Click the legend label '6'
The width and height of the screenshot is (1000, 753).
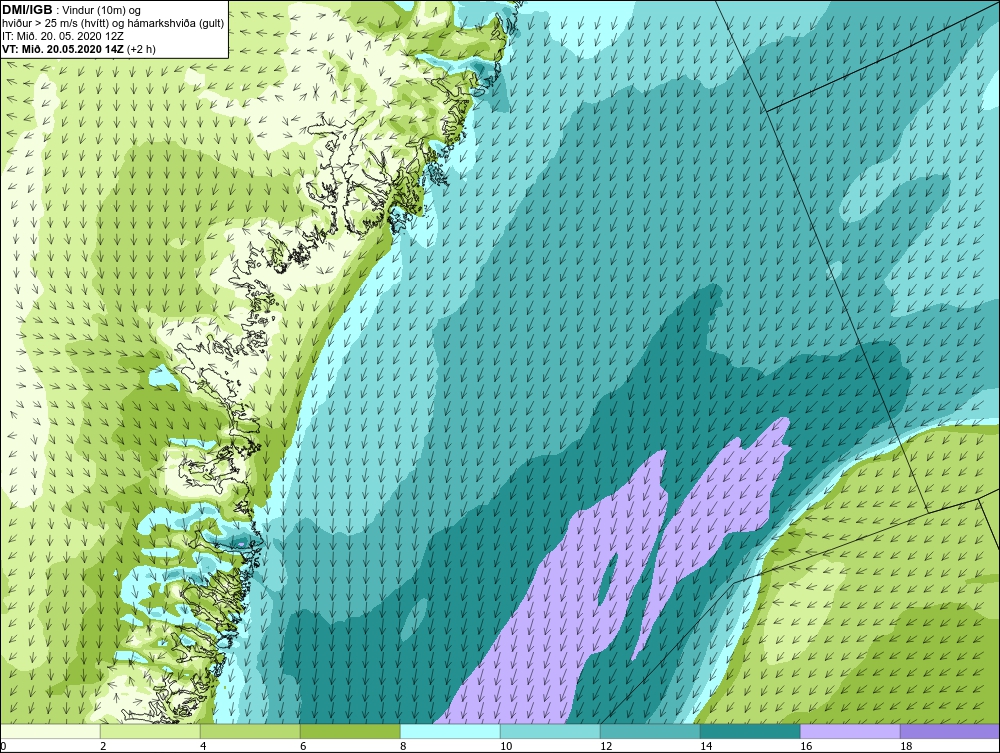click(303, 746)
